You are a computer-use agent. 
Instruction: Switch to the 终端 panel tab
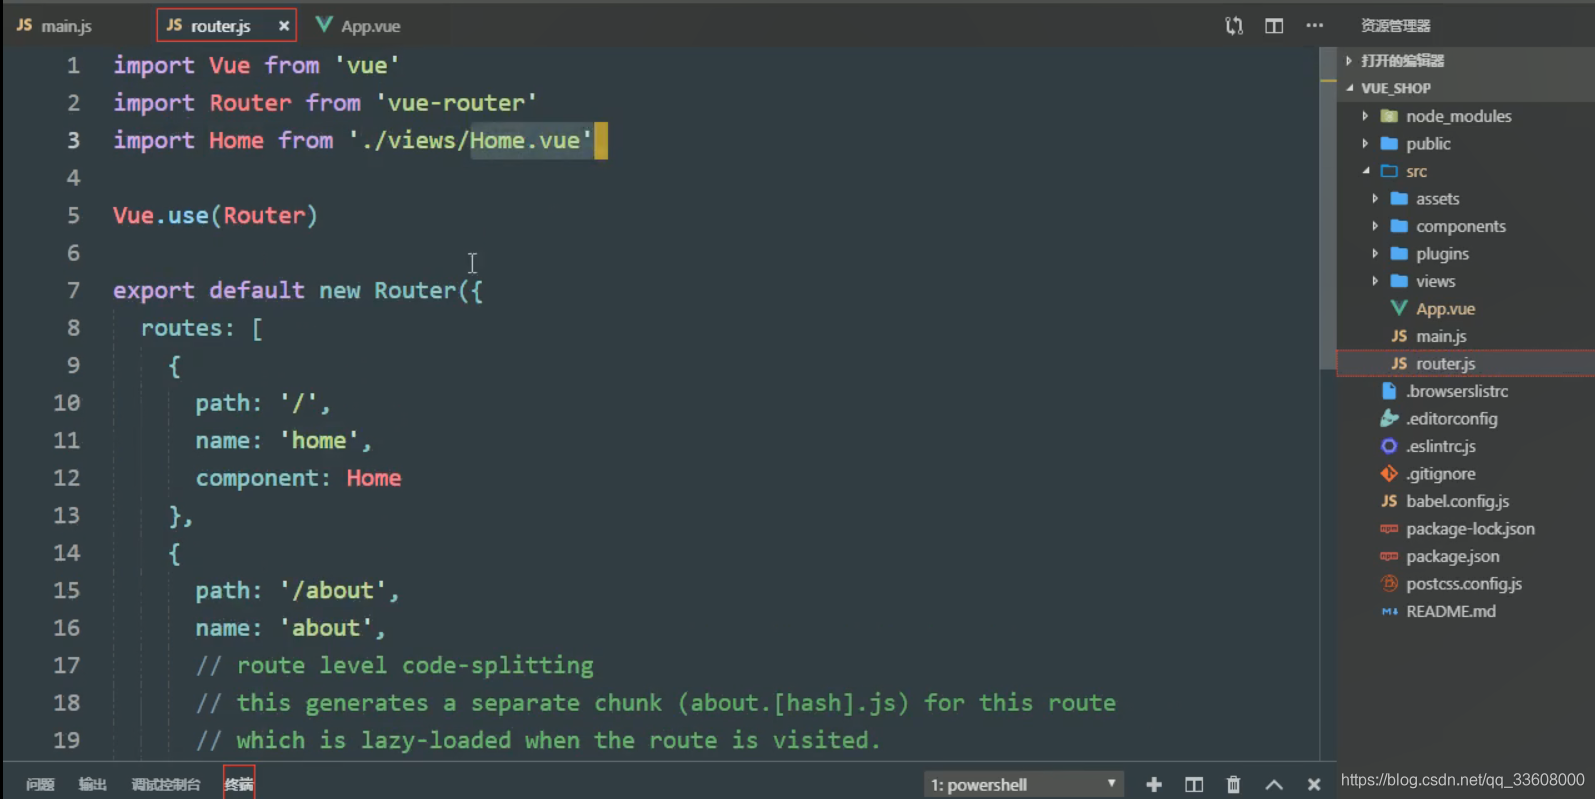[239, 785]
